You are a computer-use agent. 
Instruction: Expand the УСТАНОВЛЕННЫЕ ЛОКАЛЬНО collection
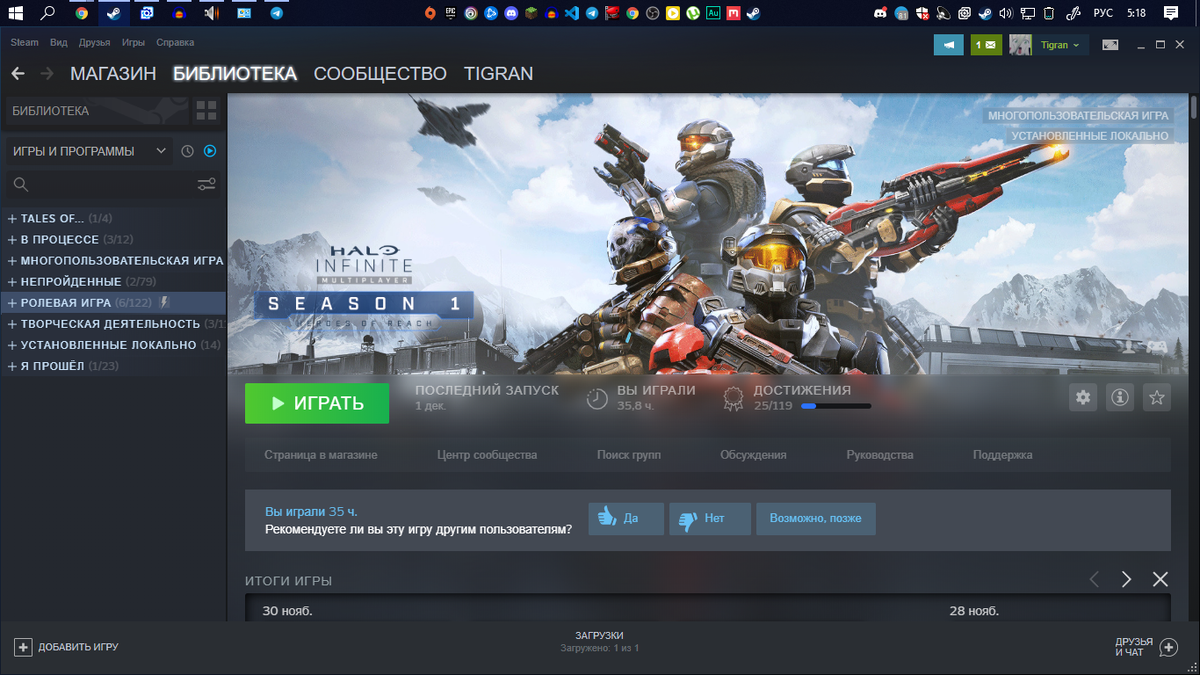(x=12, y=344)
